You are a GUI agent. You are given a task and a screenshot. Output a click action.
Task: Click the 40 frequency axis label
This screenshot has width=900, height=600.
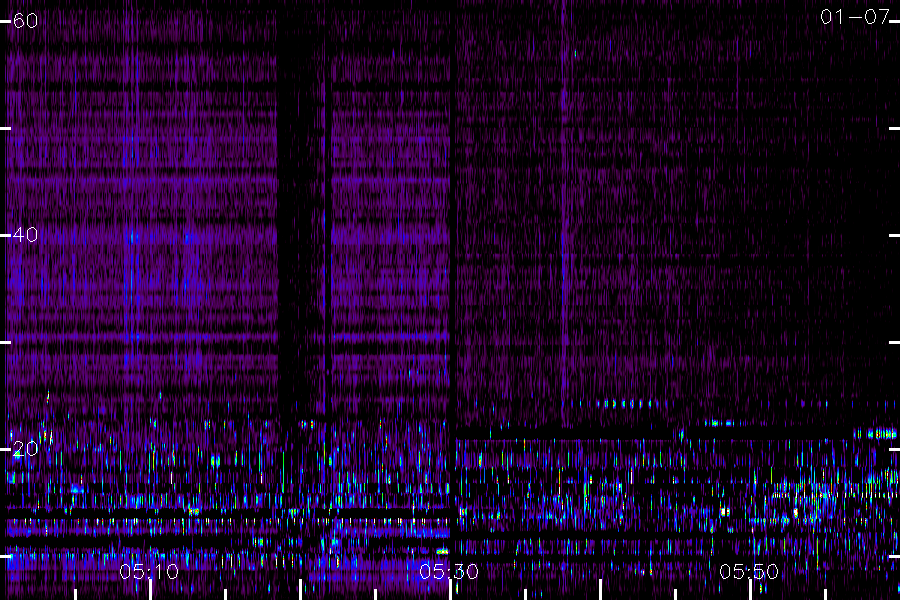click(25, 235)
